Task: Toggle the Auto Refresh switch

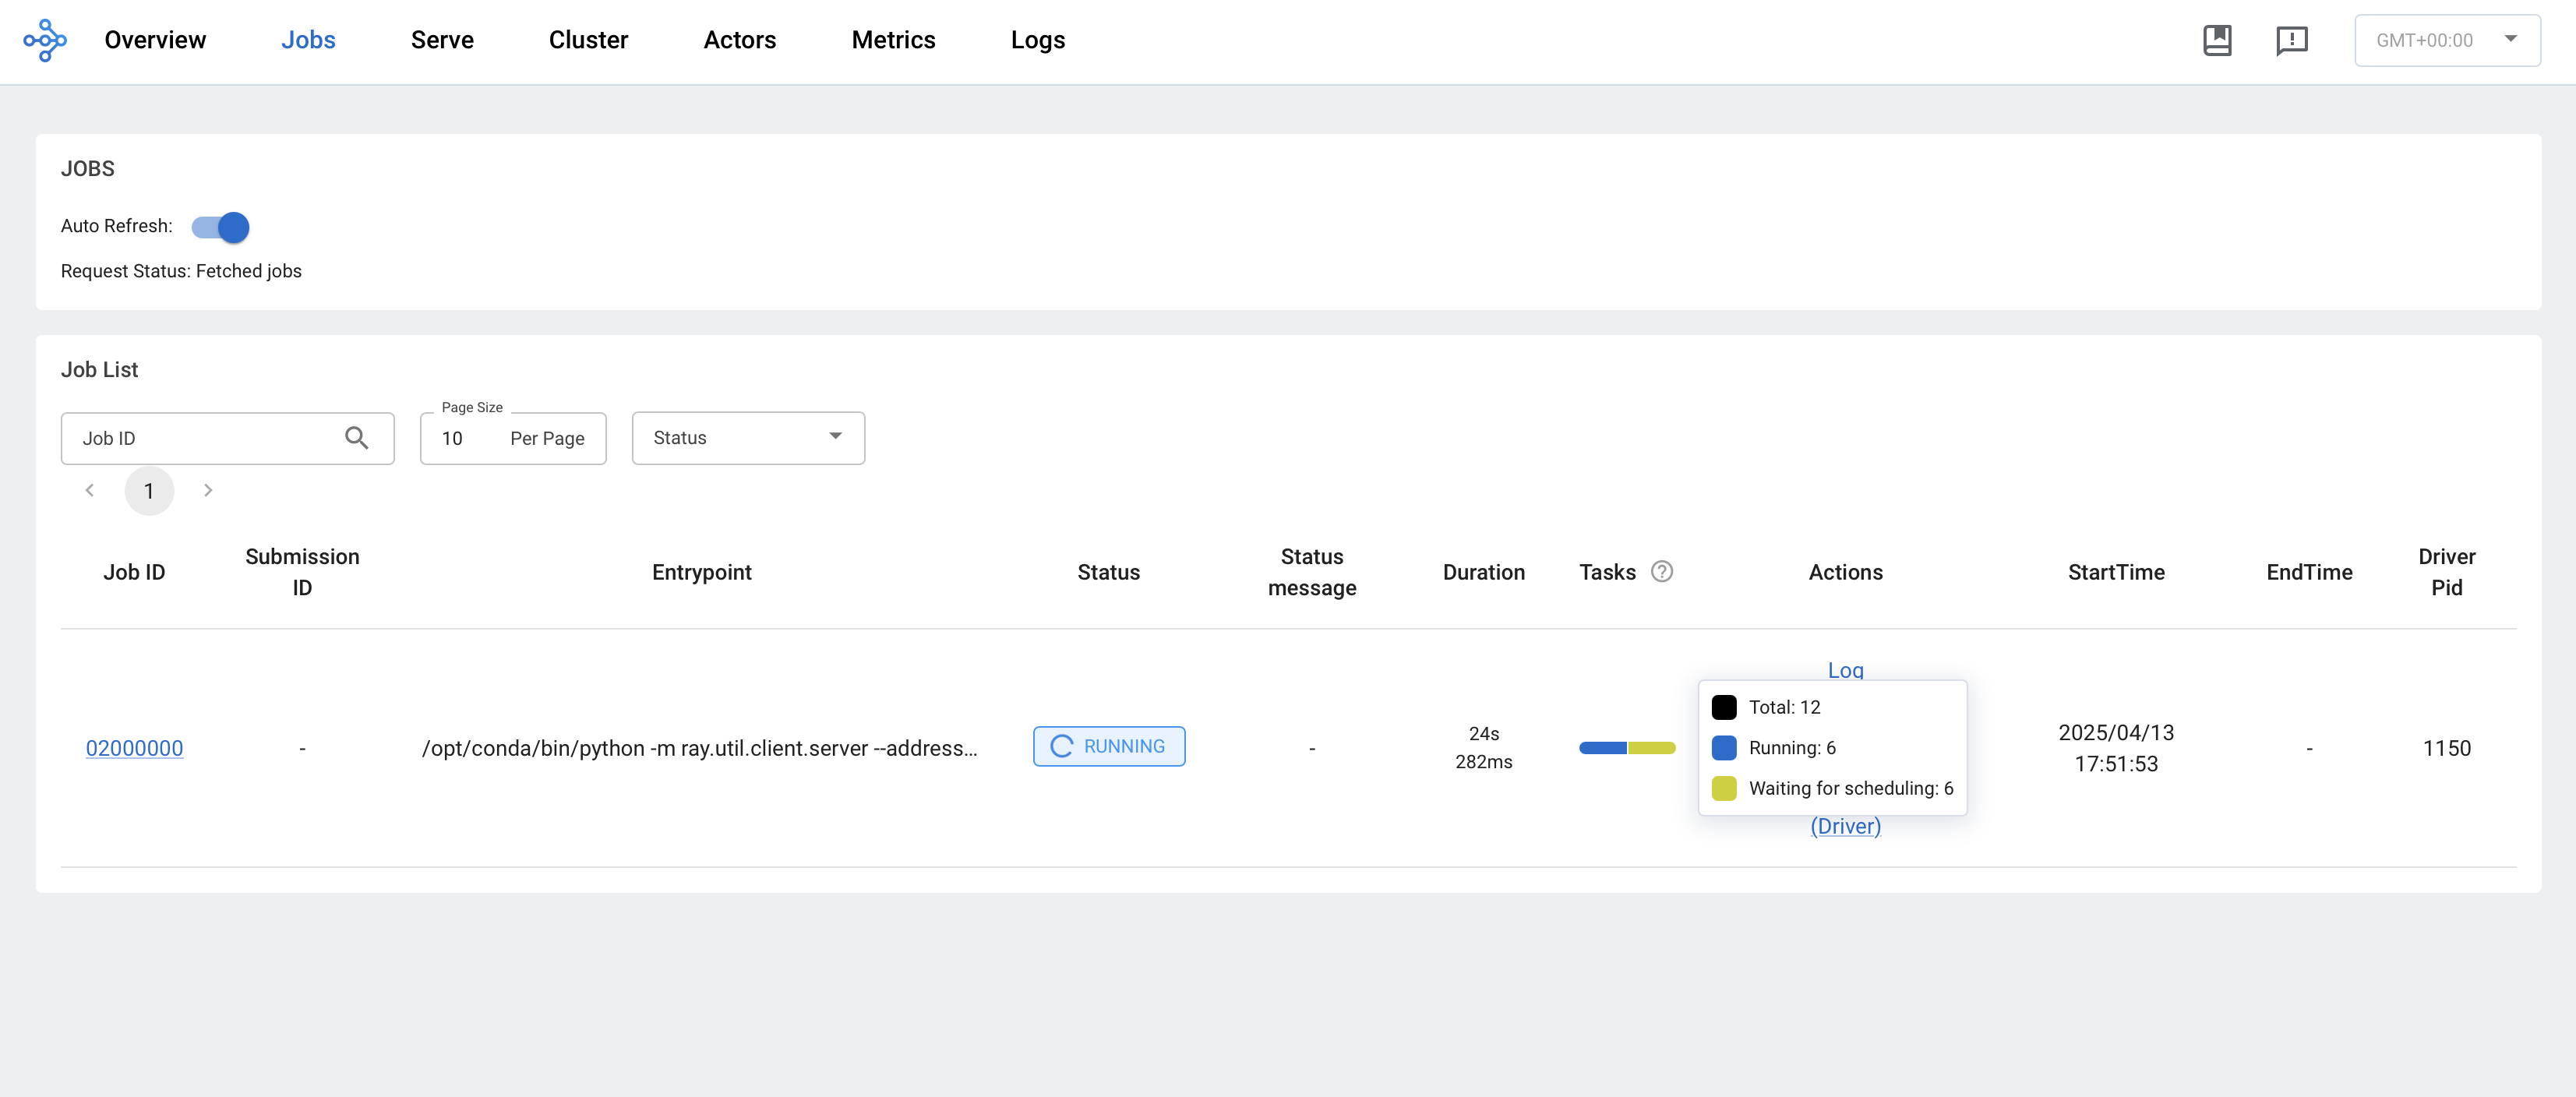Action: (220, 227)
